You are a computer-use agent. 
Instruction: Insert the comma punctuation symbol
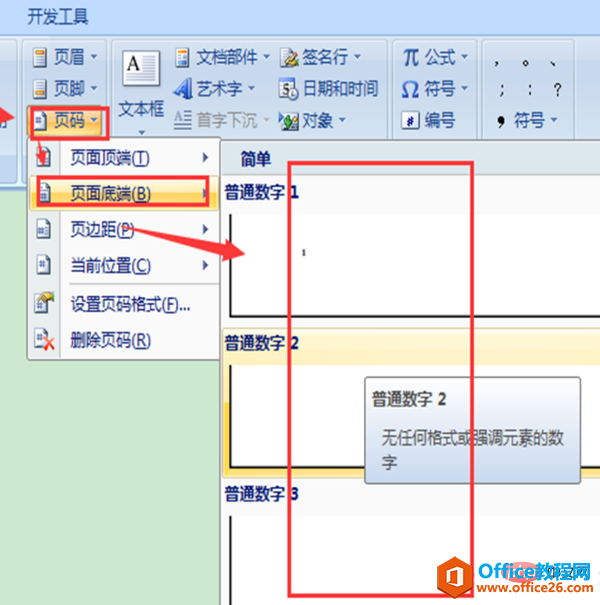[x=497, y=63]
